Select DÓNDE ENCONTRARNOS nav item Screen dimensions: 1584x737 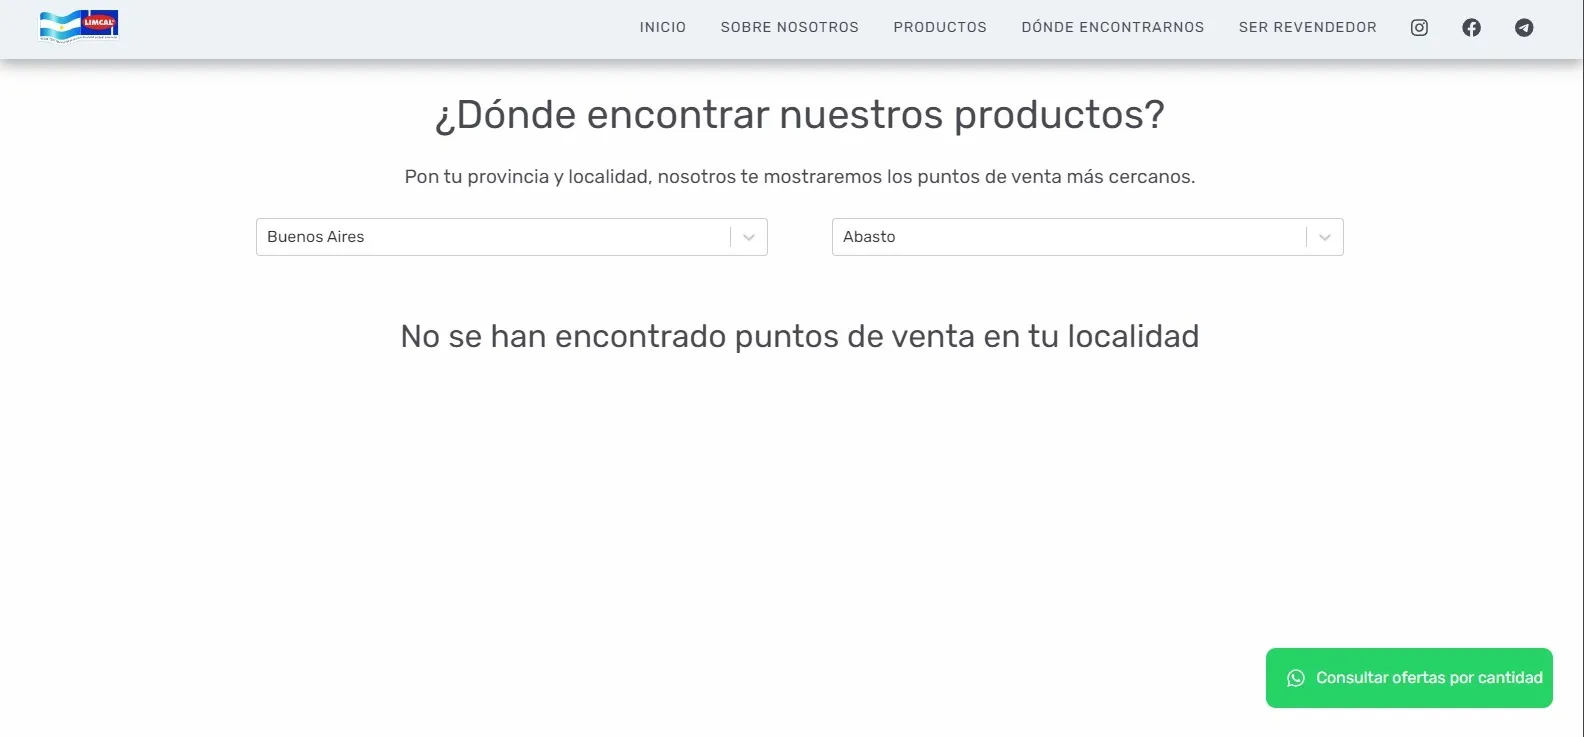point(1113,28)
